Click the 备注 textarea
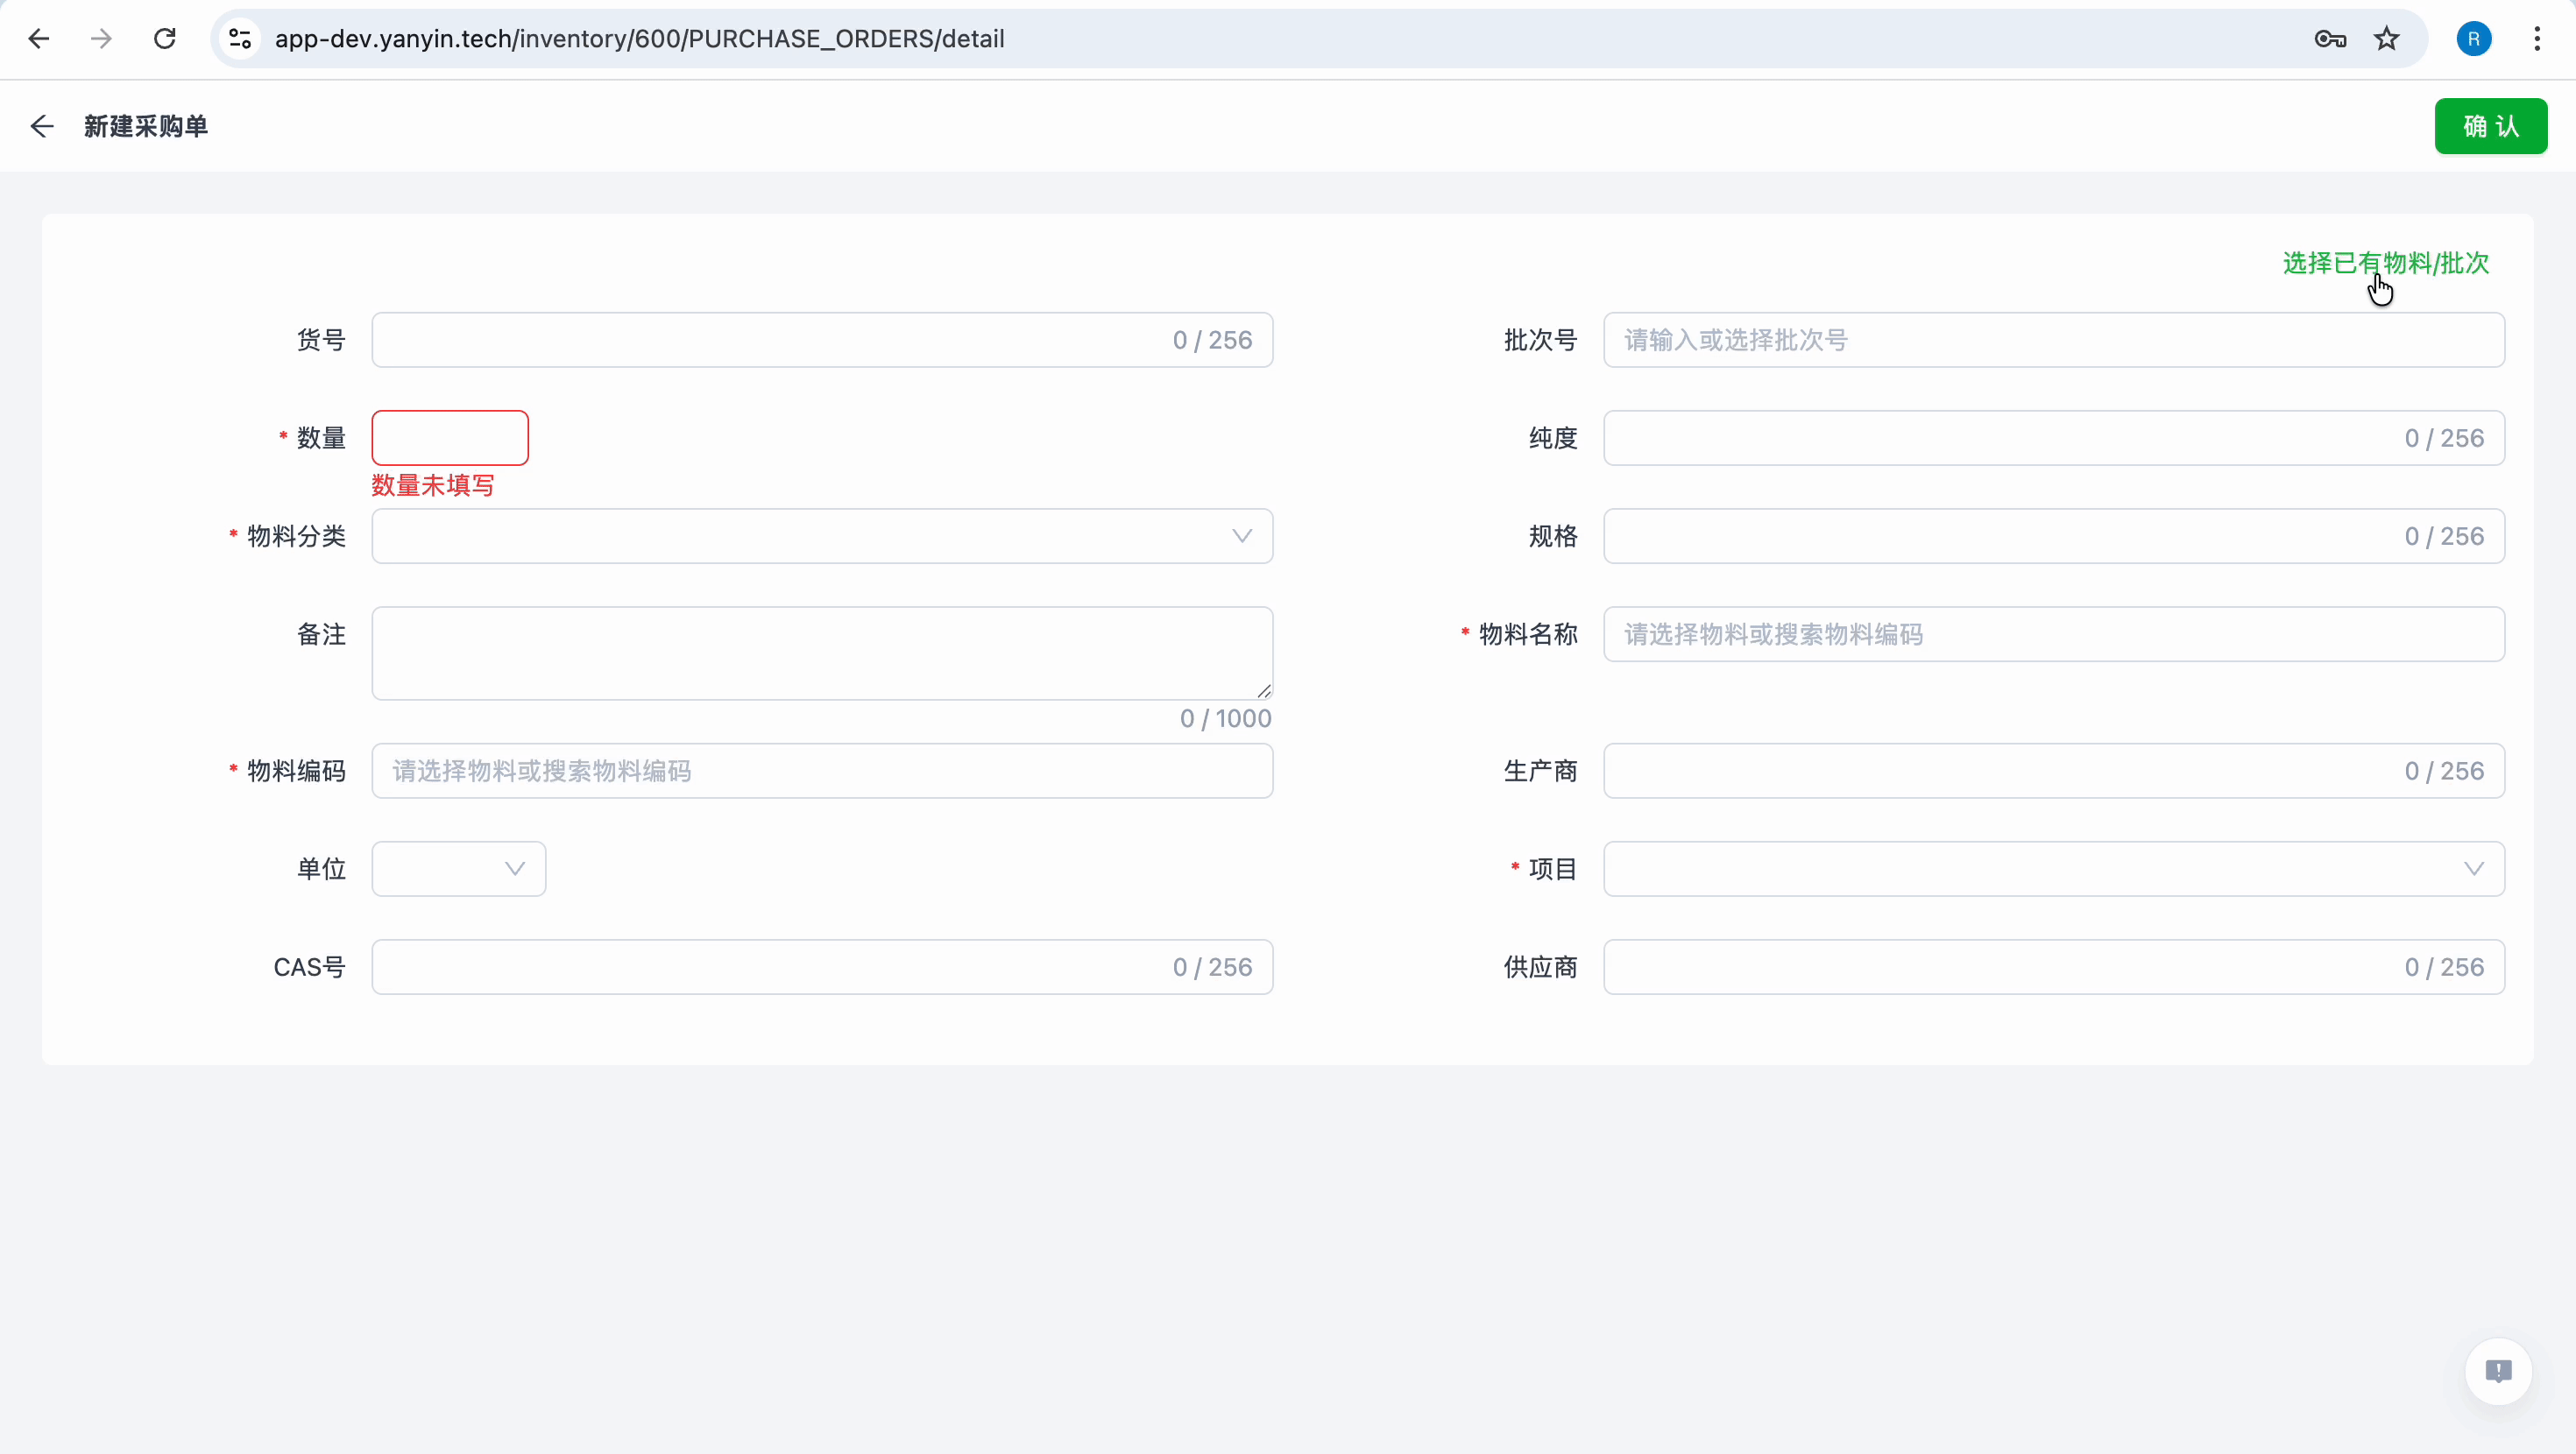 [822, 653]
